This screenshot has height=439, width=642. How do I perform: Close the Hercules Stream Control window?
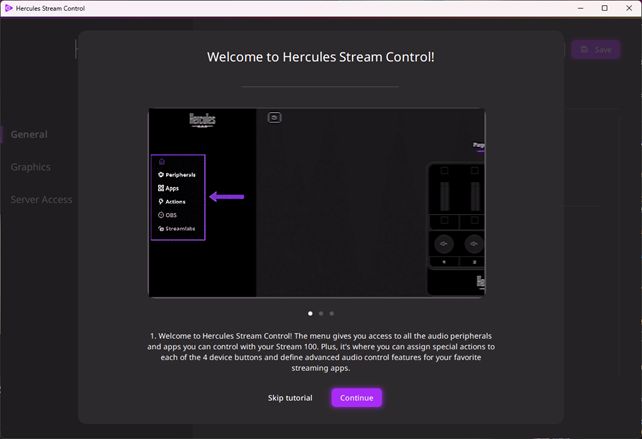[629, 8]
